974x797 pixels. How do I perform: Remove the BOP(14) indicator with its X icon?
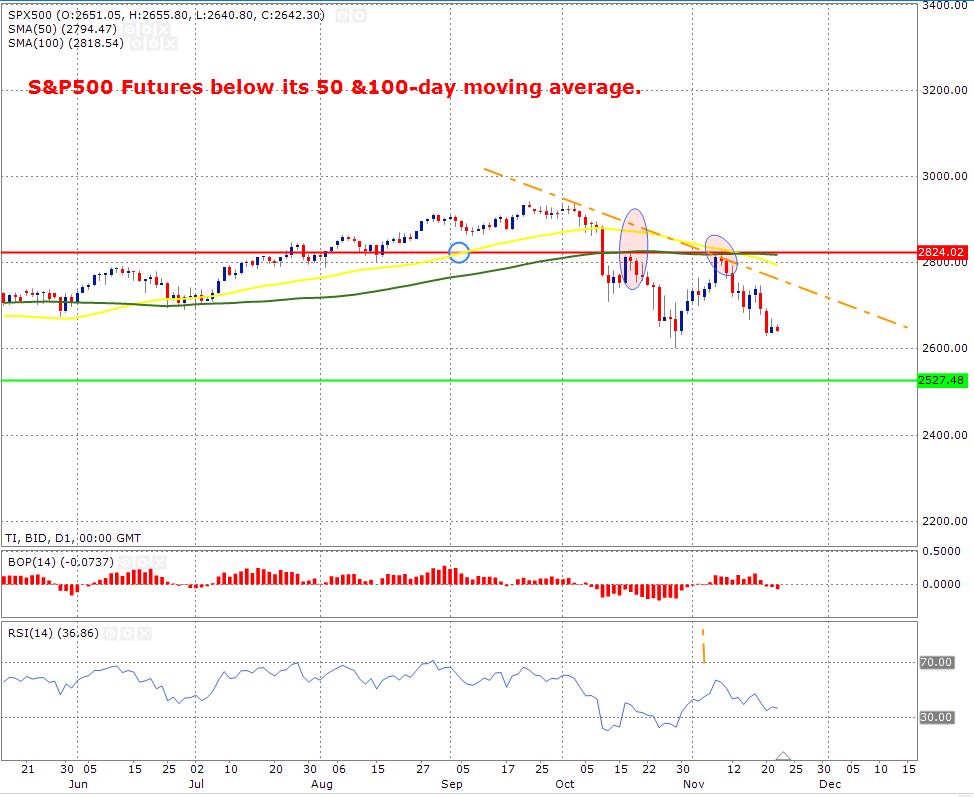pos(160,563)
